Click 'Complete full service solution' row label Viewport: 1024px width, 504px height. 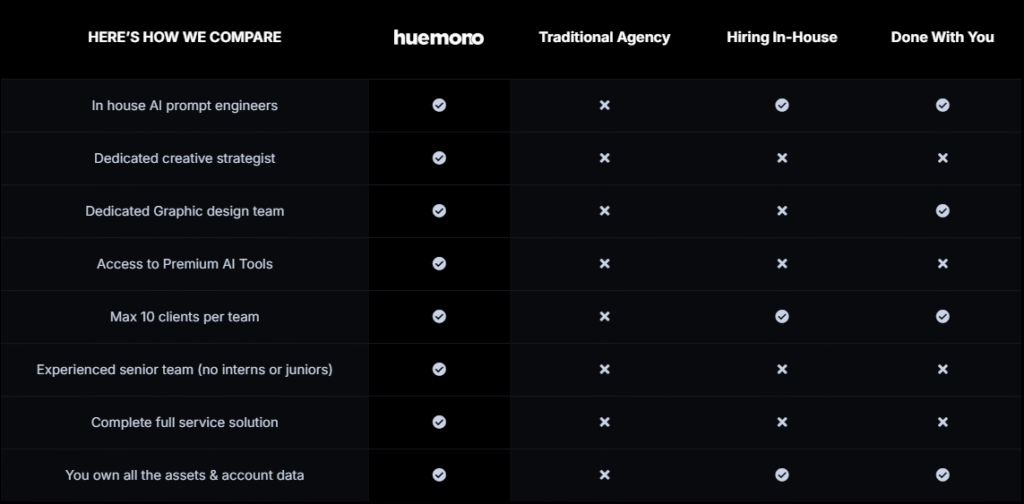click(x=185, y=422)
